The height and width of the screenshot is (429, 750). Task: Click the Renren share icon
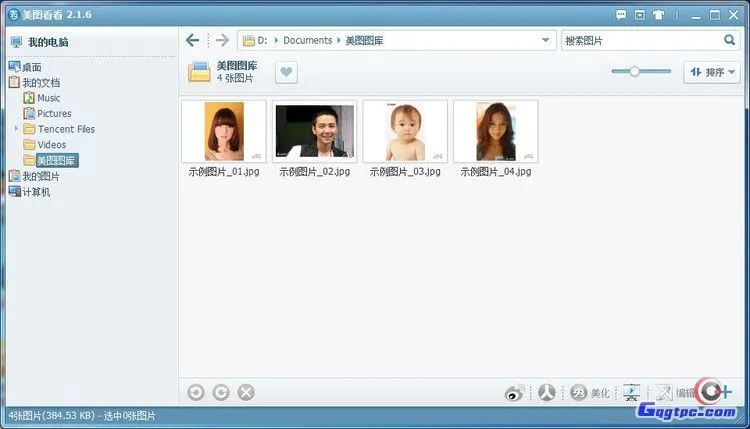tap(546, 393)
